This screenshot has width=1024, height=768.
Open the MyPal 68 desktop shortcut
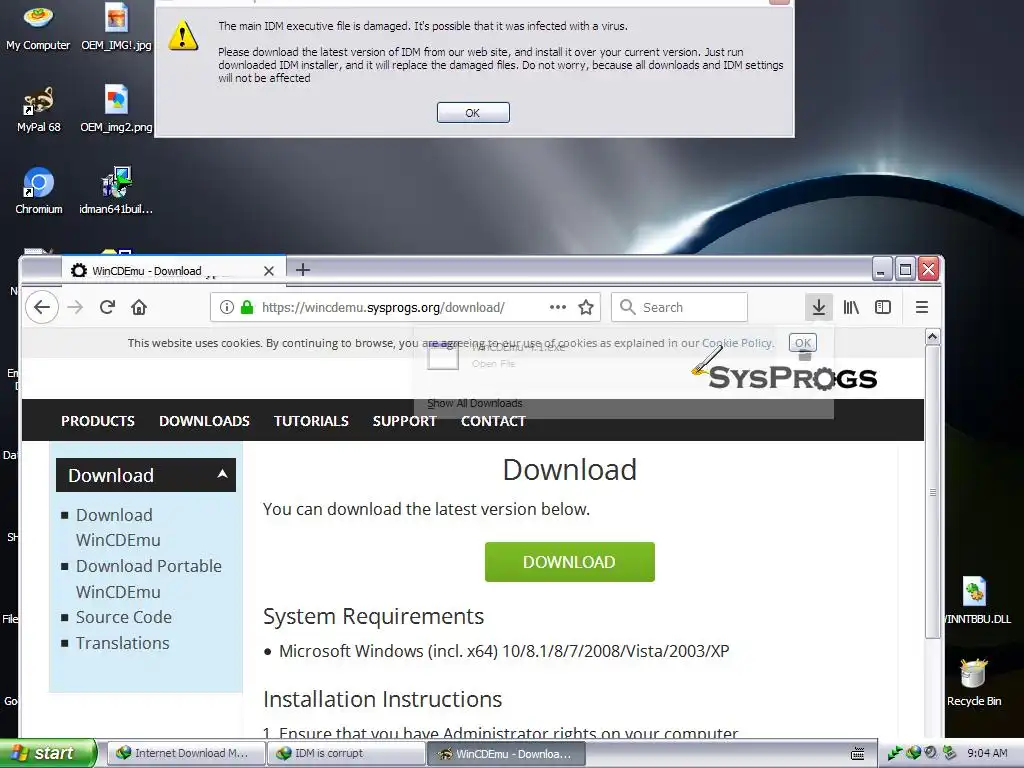[x=39, y=110]
